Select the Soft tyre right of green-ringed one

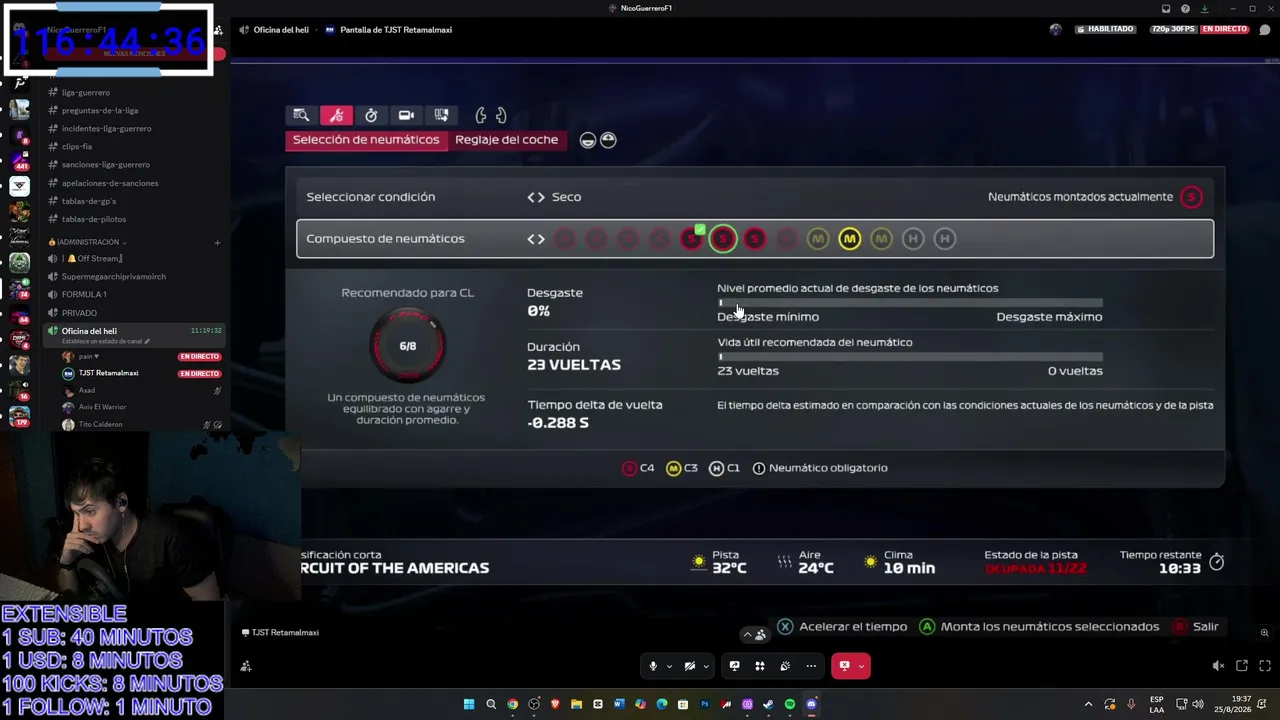[x=755, y=239]
